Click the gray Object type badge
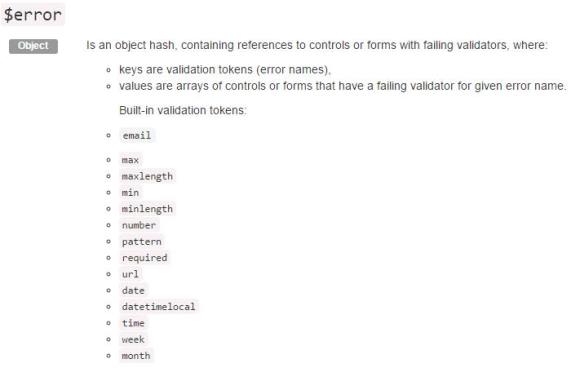580x368 pixels. 33,46
